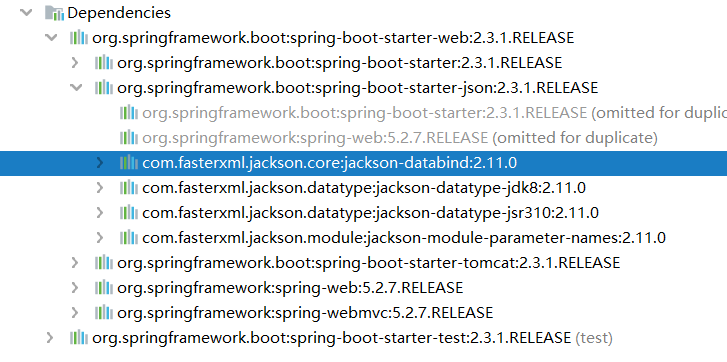
Task: Click library icon of jackson-databind
Action: tap(129, 163)
